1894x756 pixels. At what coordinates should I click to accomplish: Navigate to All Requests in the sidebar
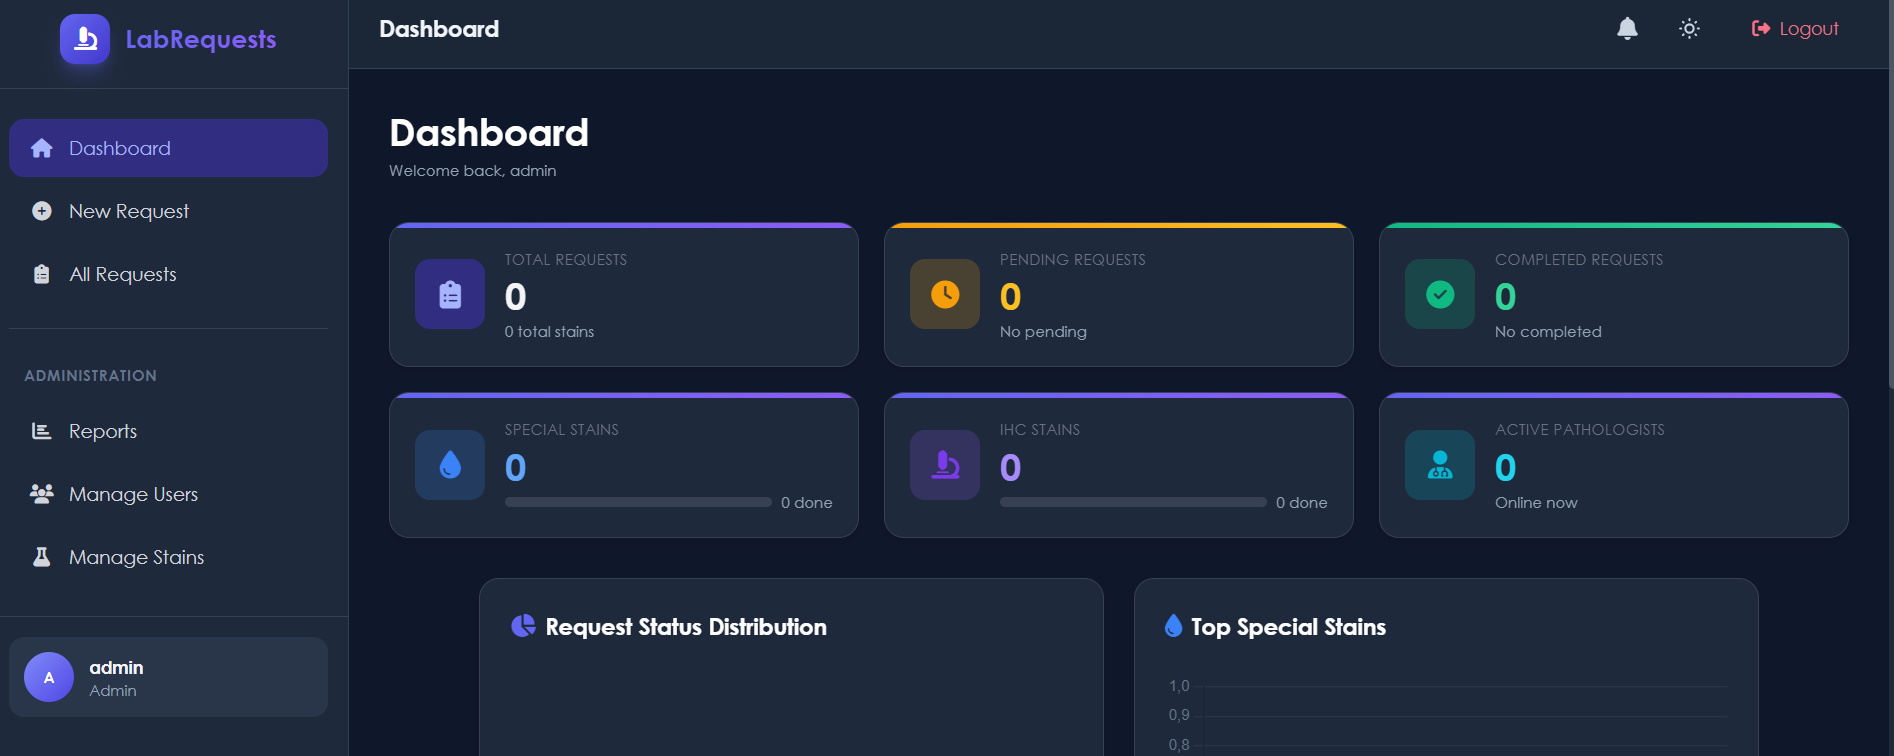pyautogui.click(x=122, y=273)
